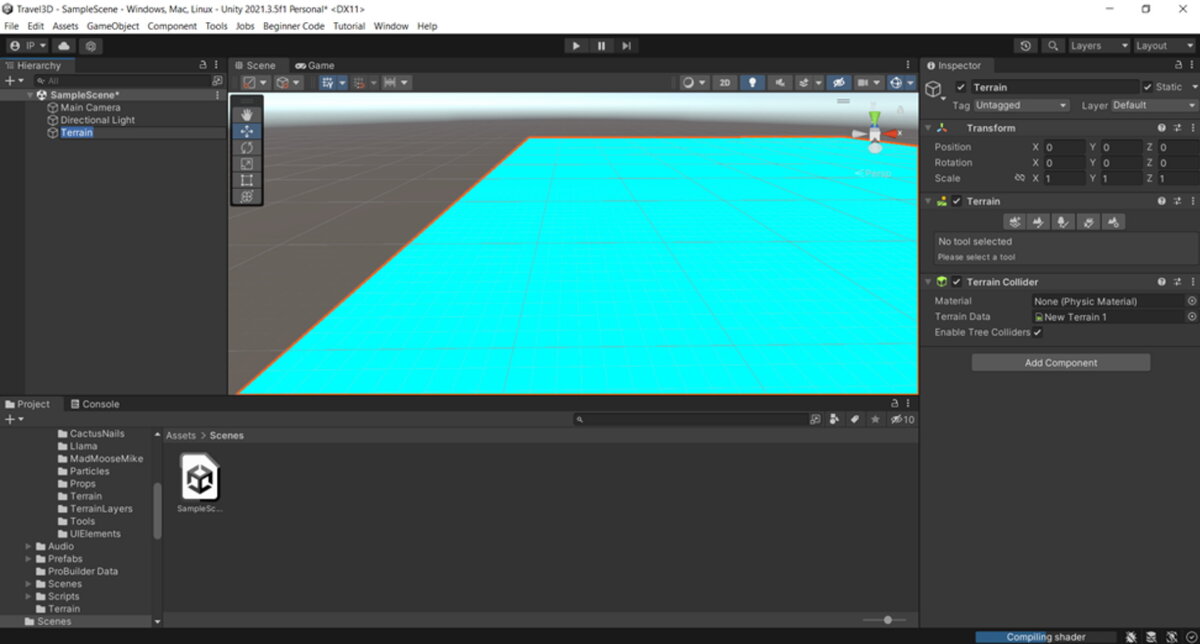Viewport: 1200px width, 644px height.
Task: Select the SampleScene asset thumbnail
Action: (200, 478)
